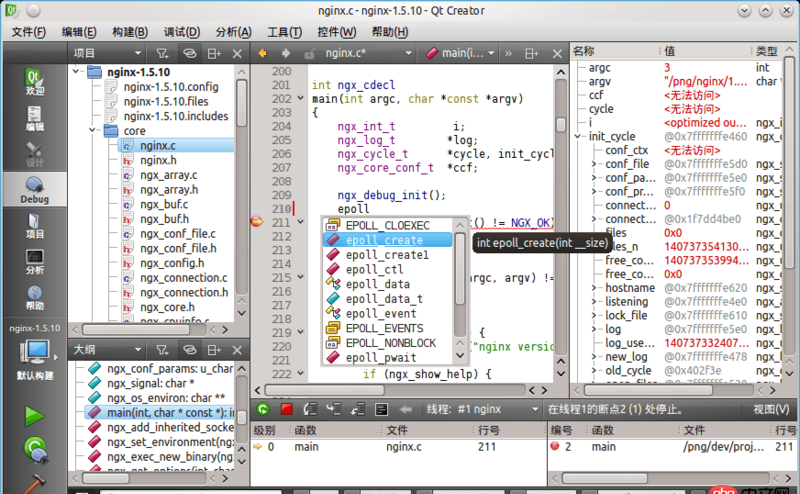The width and height of the screenshot is (800, 494).
Task: Click the 视图(V) views button in the debugger bar
Action: [771, 409]
